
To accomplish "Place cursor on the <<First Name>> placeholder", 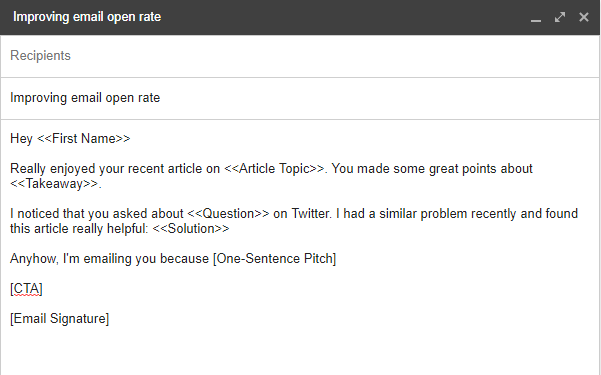I will coord(84,138).
